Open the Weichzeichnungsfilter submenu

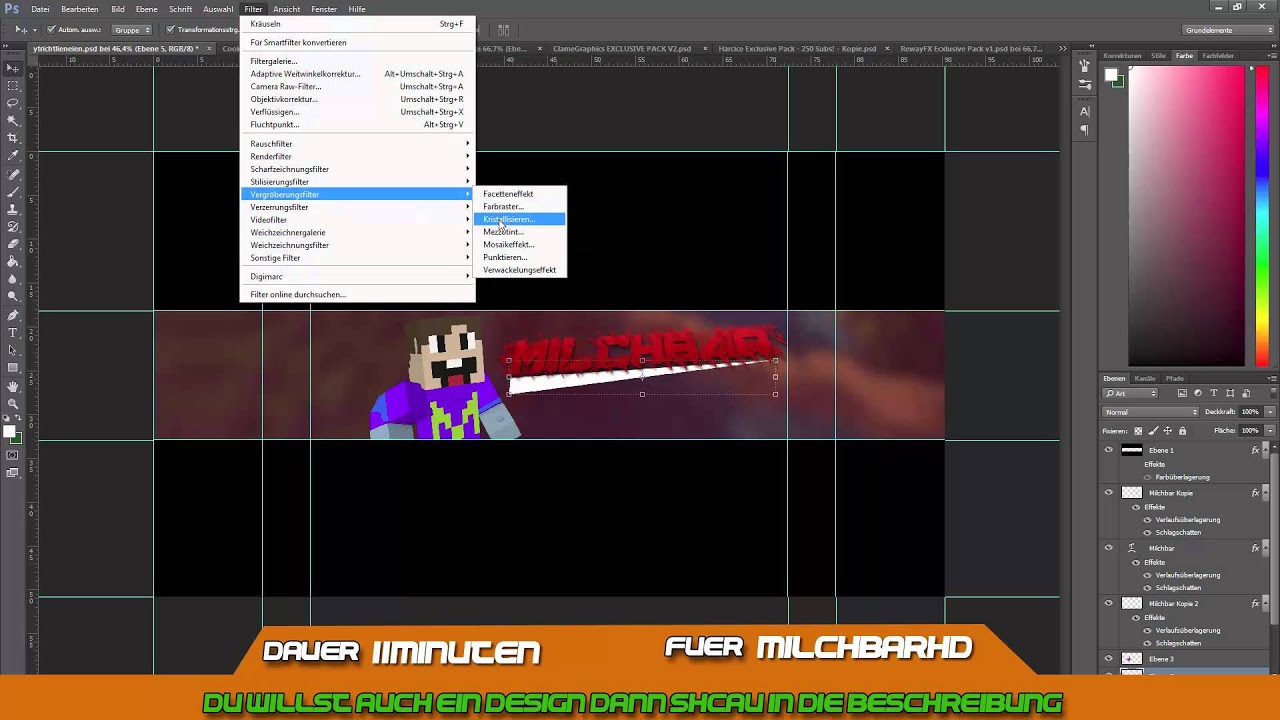[x=358, y=245]
